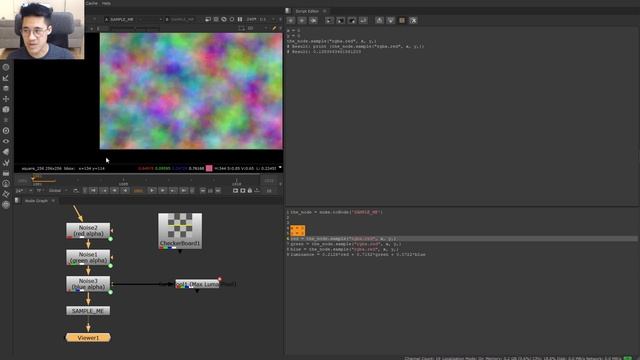Click the 'the_node = nuke.toNode' line
The image size is (640, 360).
[x=337, y=212]
